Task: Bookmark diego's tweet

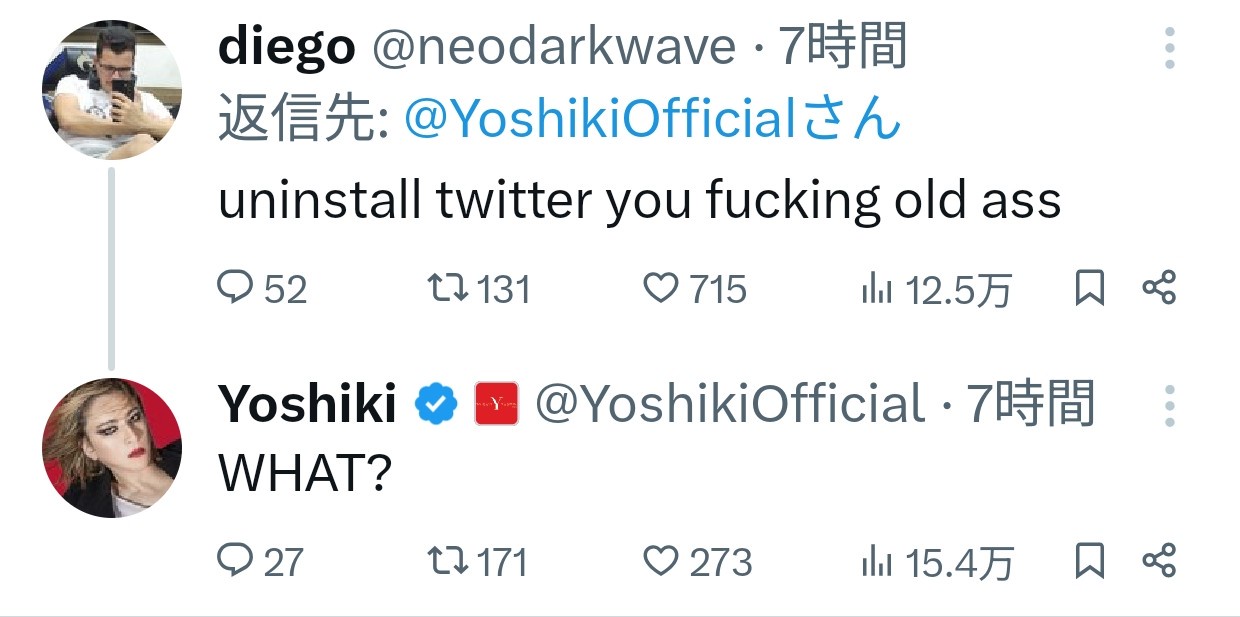Action: pyautogui.click(x=1089, y=289)
